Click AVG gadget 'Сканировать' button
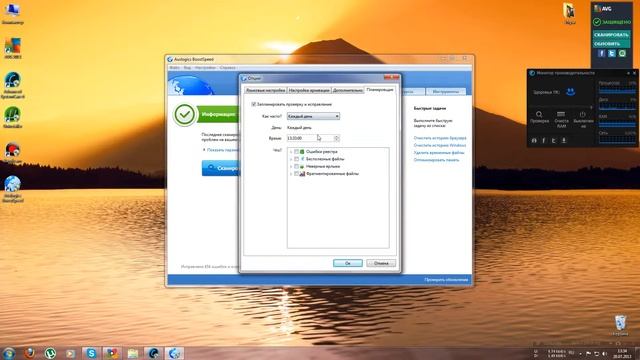This screenshot has height=360, width=640. tap(611, 35)
